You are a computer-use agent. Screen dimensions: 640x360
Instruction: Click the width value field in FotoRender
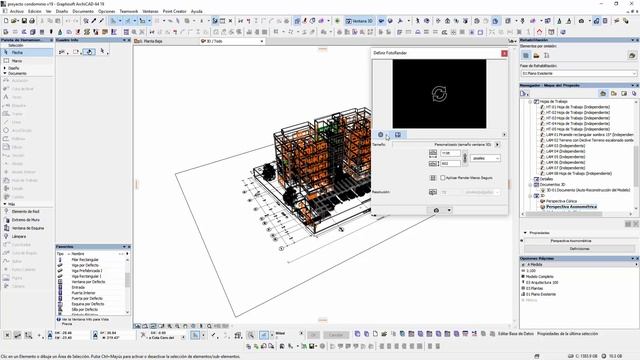(x=450, y=153)
